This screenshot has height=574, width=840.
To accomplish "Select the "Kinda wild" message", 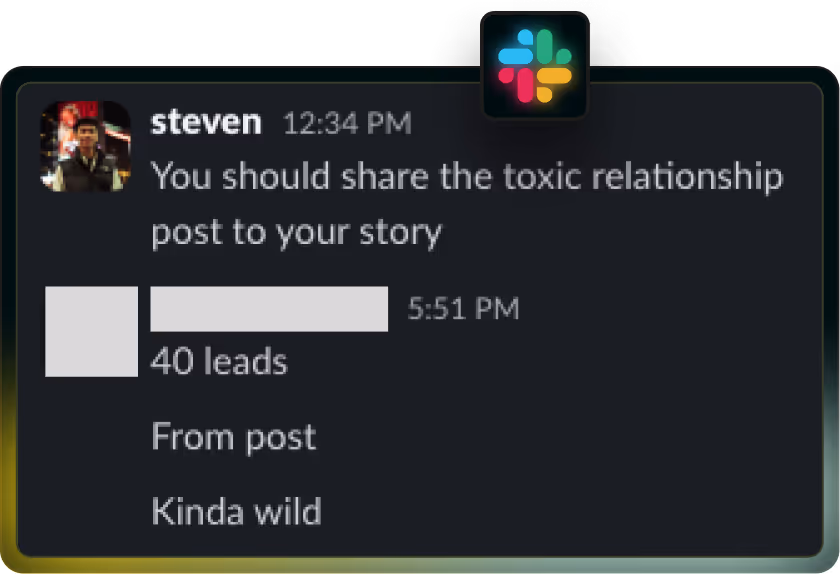I will click(236, 511).
